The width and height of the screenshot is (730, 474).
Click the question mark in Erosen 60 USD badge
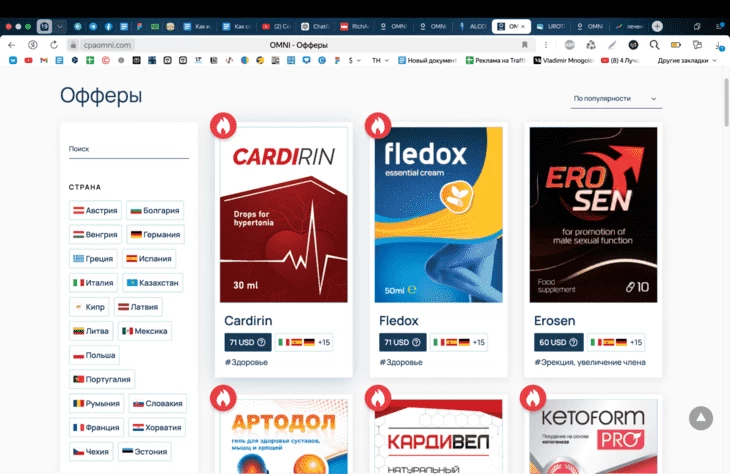pyautogui.click(x=573, y=342)
